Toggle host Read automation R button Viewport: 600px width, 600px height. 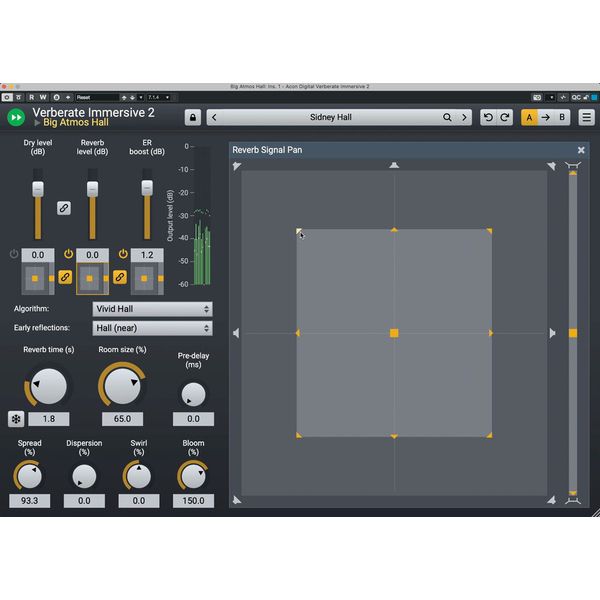[31, 98]
